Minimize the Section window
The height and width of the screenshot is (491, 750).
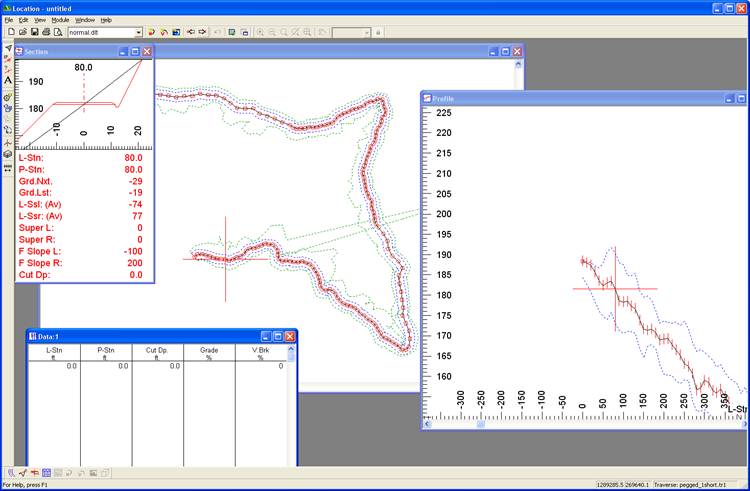coord(123,52)
